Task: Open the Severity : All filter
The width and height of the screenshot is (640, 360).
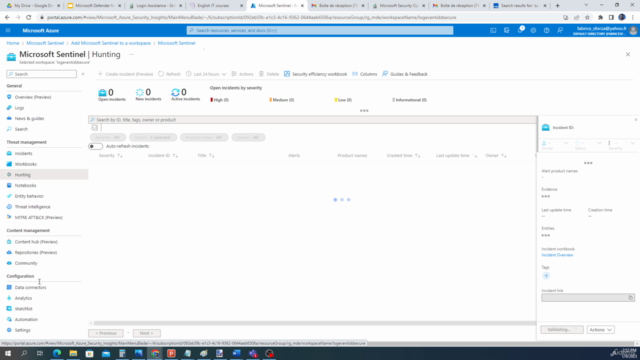Action: [108, 138]
